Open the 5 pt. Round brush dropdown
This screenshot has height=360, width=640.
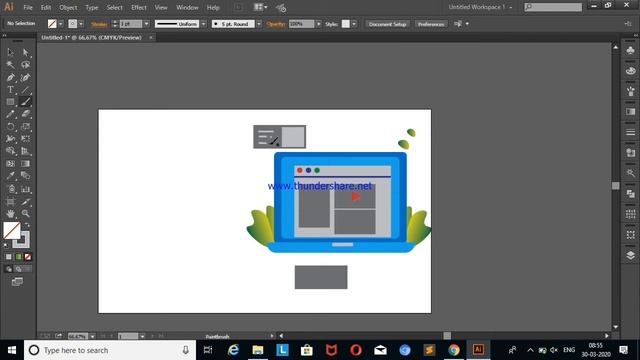pos(258,24)
